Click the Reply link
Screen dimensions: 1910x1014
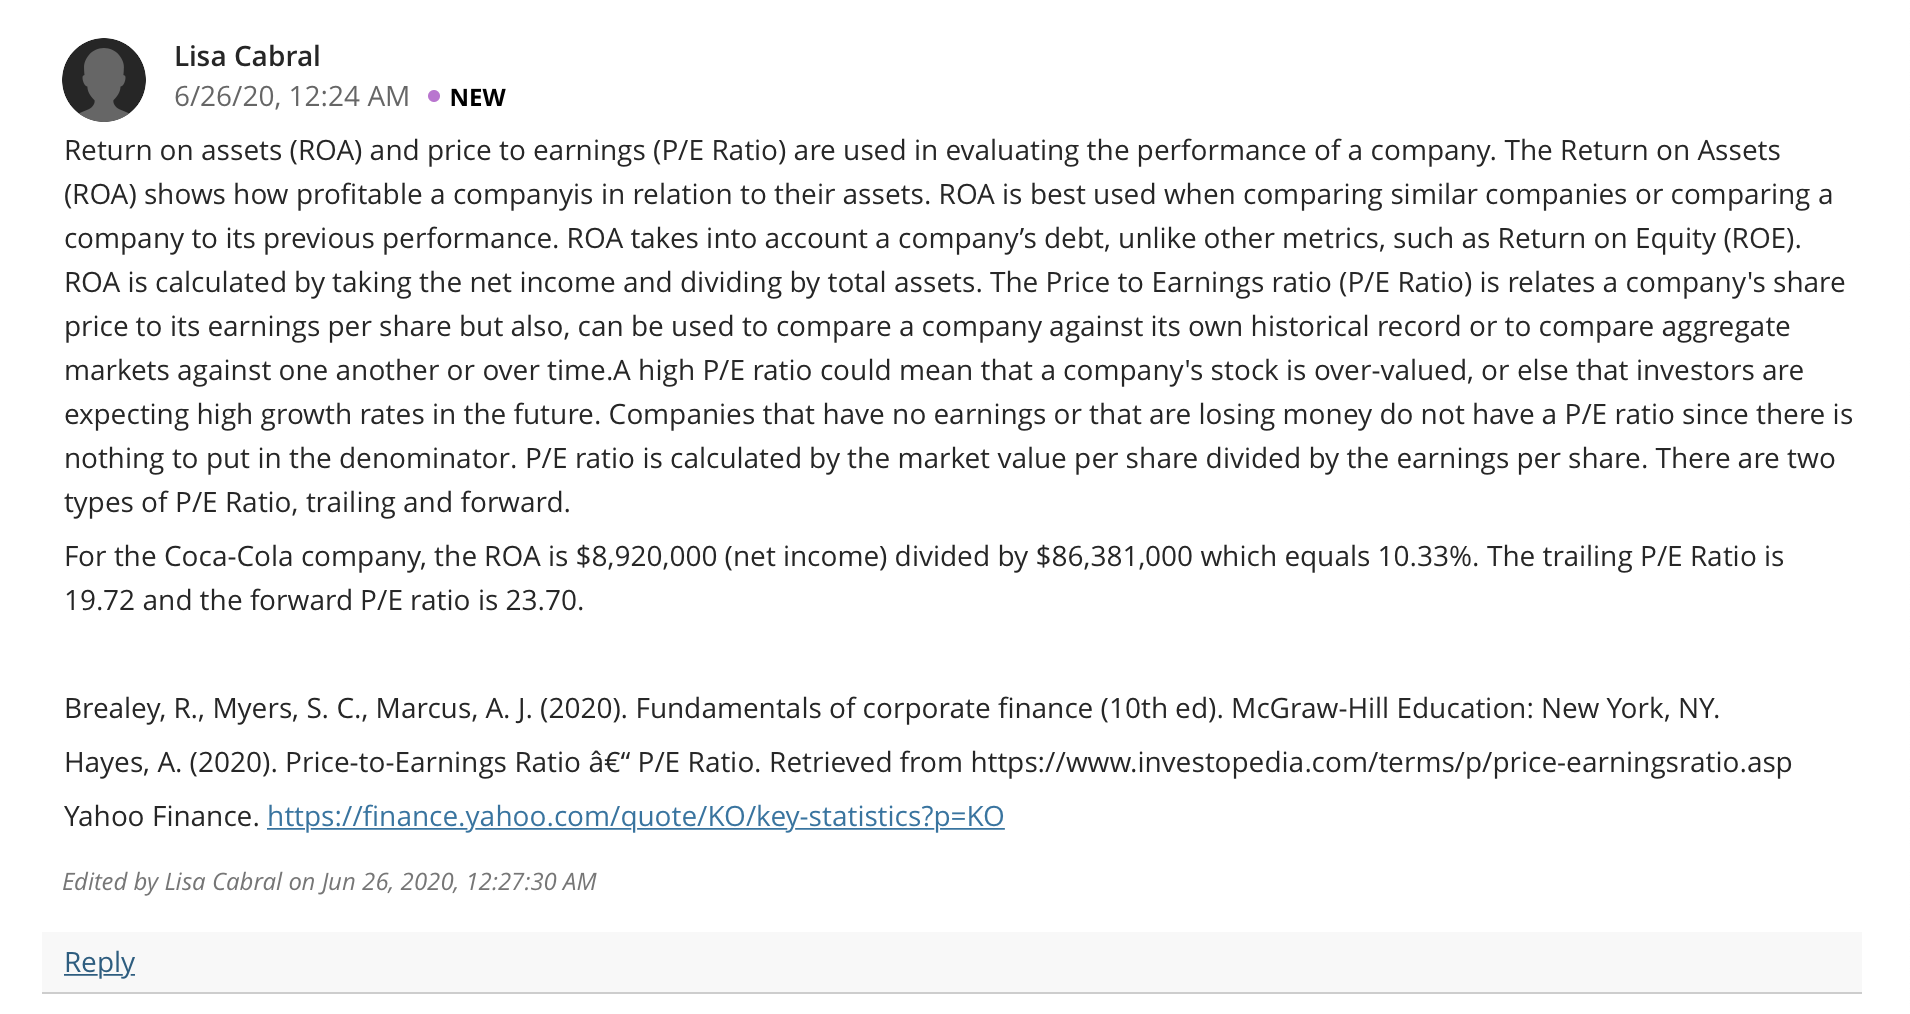[99, 962]
